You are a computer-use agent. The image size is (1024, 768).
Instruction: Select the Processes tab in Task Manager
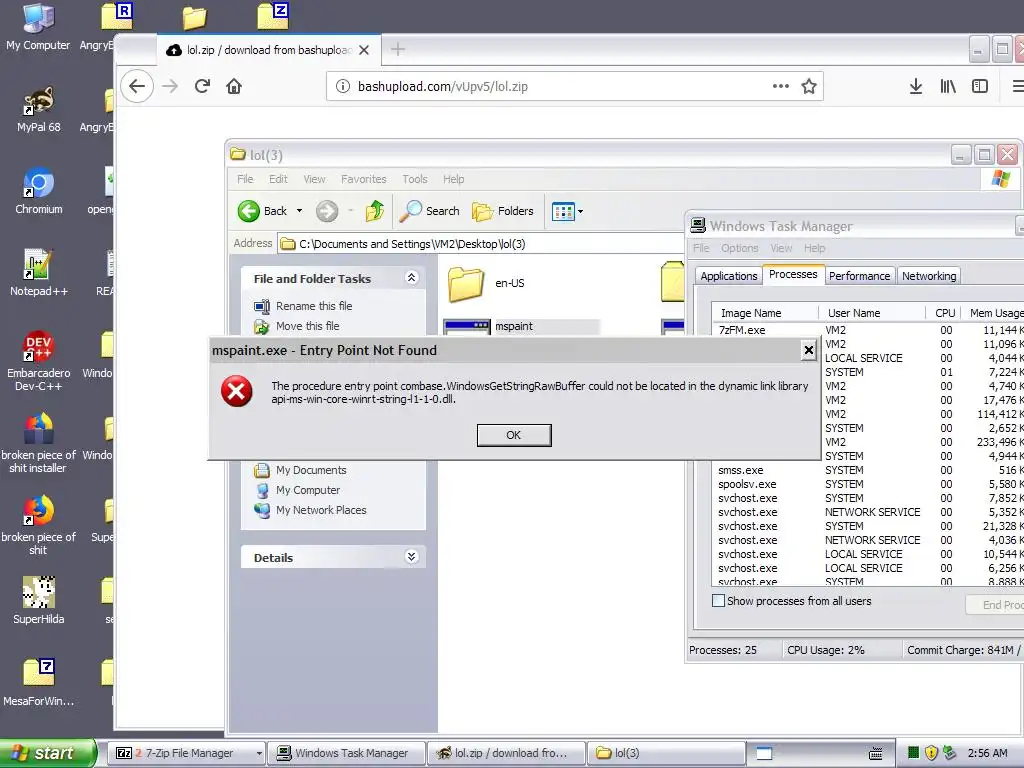[793, 274]
